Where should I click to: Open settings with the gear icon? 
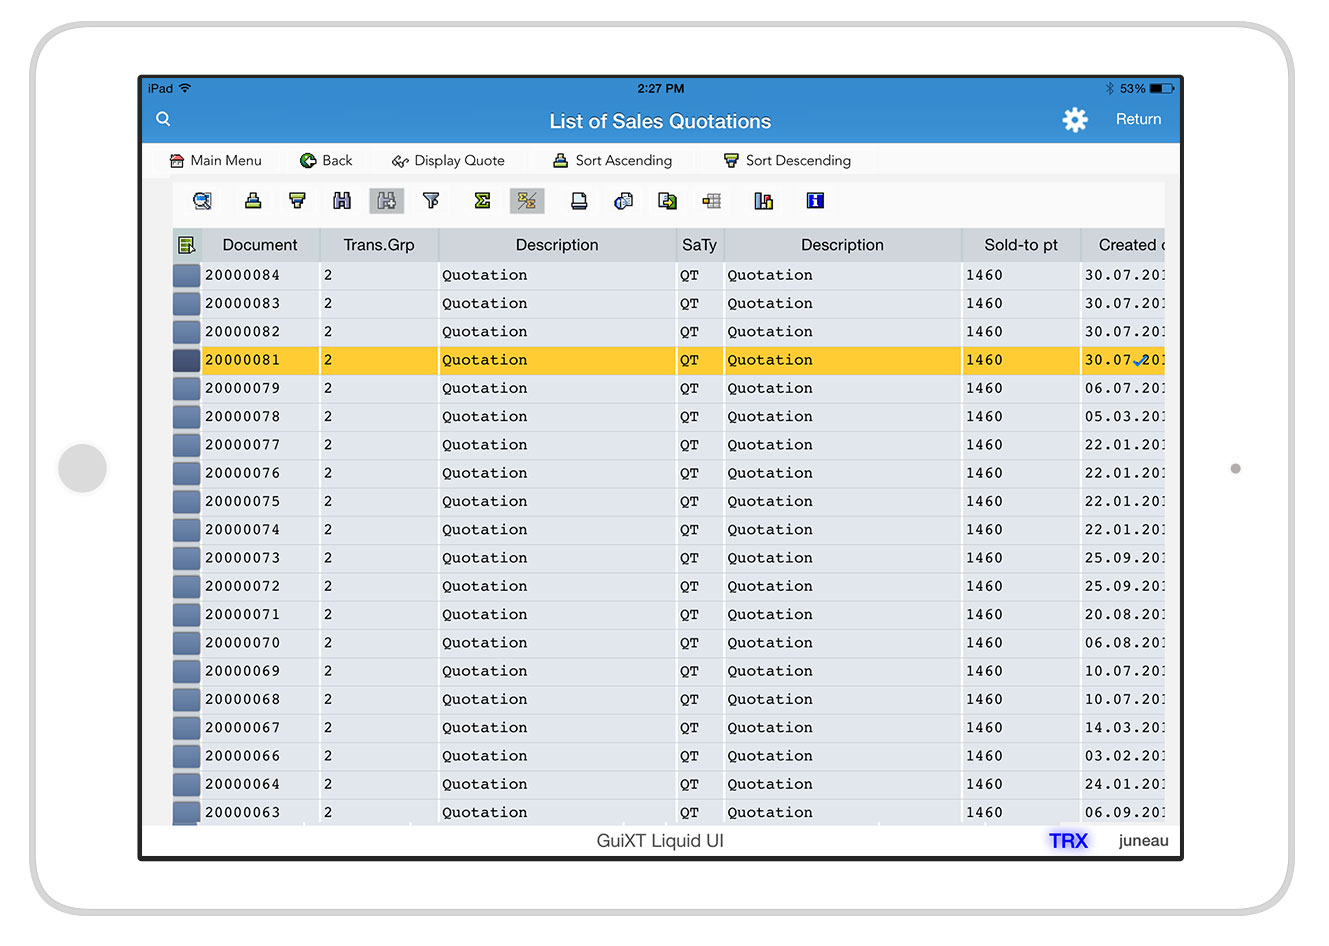pyautogui.click(x=1075, y=120)
